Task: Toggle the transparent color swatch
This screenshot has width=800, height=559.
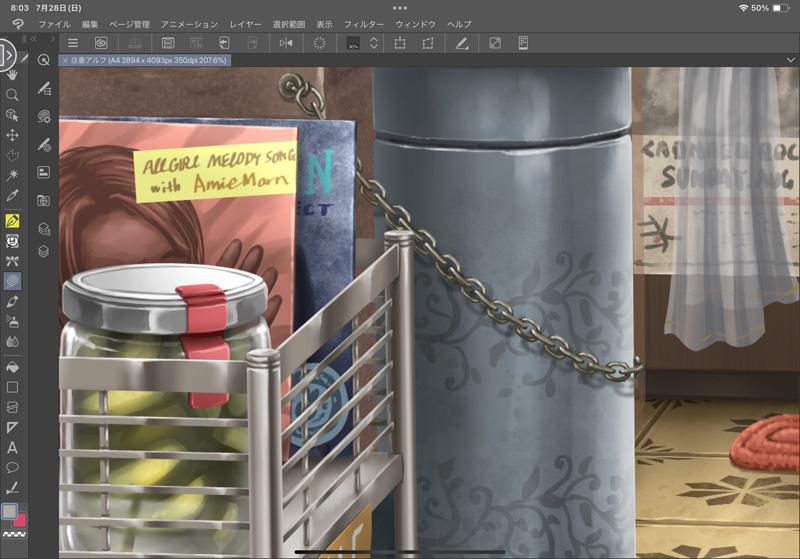Action: [x=12, y=535]
